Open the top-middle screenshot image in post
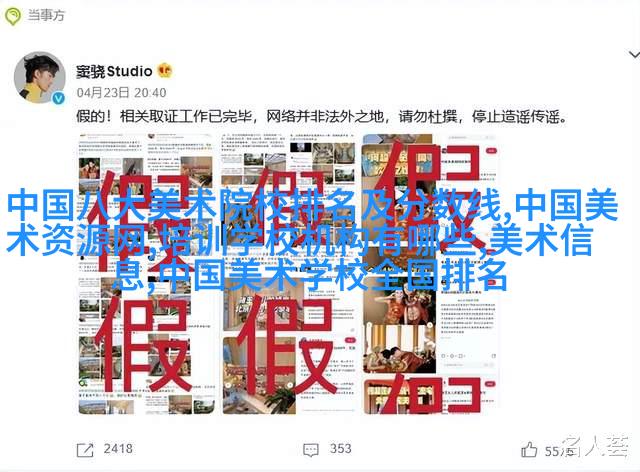This screenshot has width=640, height=472. 288,203
